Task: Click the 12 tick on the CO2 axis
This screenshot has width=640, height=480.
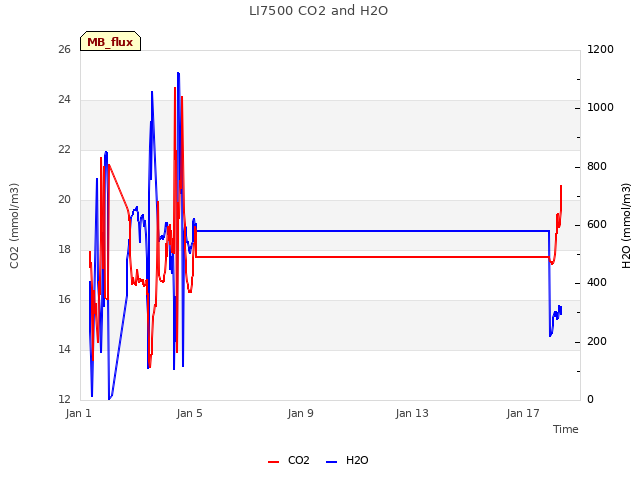Action: (x=64, y=399)
